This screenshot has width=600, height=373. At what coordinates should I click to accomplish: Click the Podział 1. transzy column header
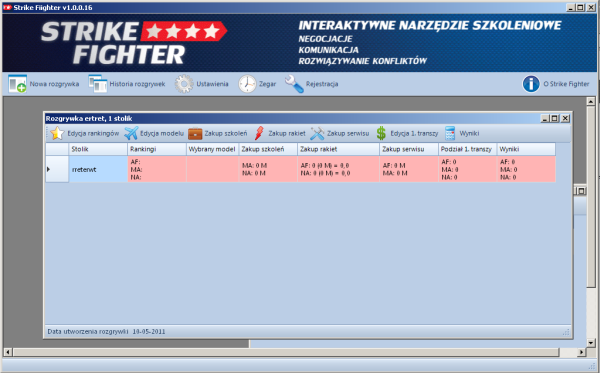point(467,149)
